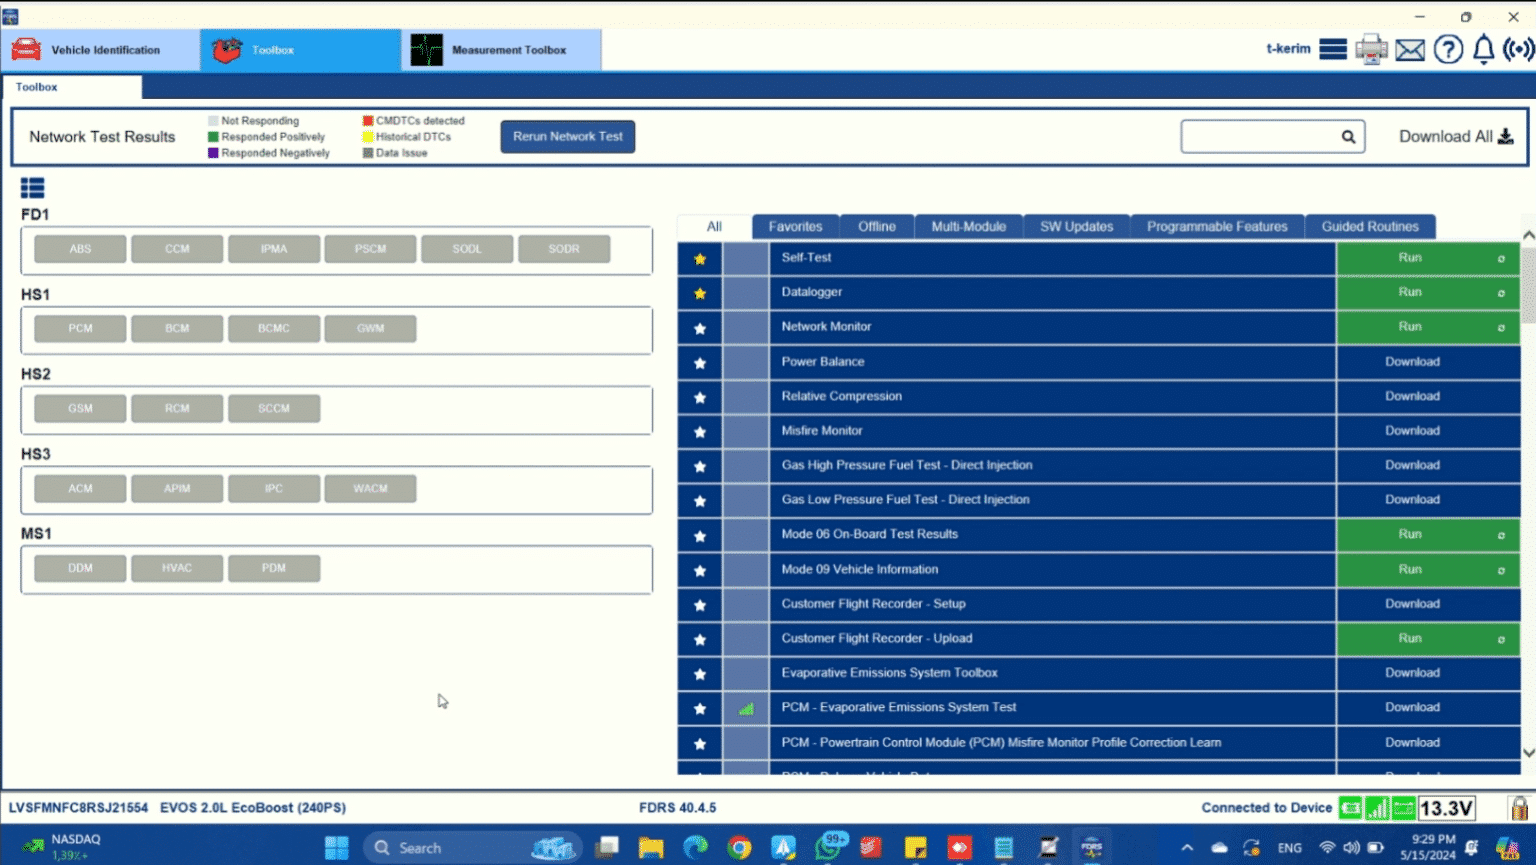Open Help with the question mark icon

click(x=1447, y=48)
